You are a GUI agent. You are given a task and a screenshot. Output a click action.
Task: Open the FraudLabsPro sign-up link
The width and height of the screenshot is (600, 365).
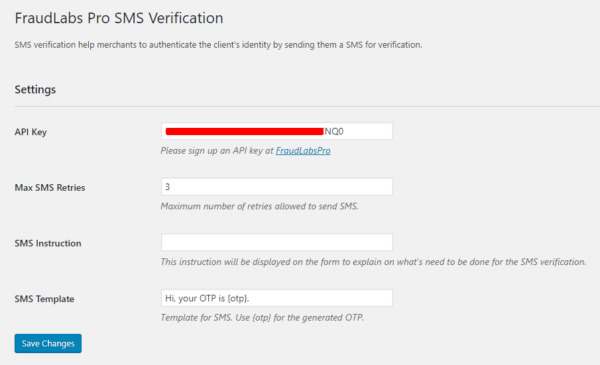303,151
